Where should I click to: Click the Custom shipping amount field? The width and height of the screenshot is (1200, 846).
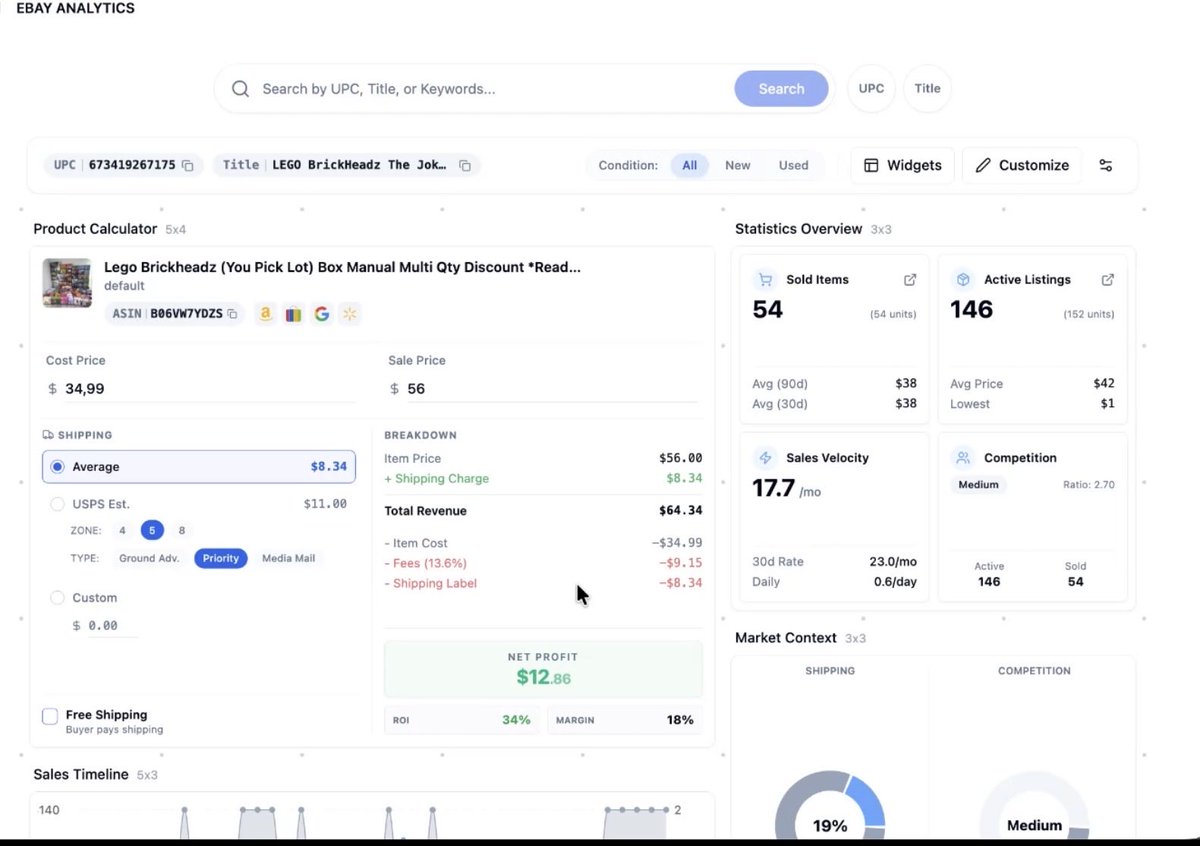(x=105, y=626)
